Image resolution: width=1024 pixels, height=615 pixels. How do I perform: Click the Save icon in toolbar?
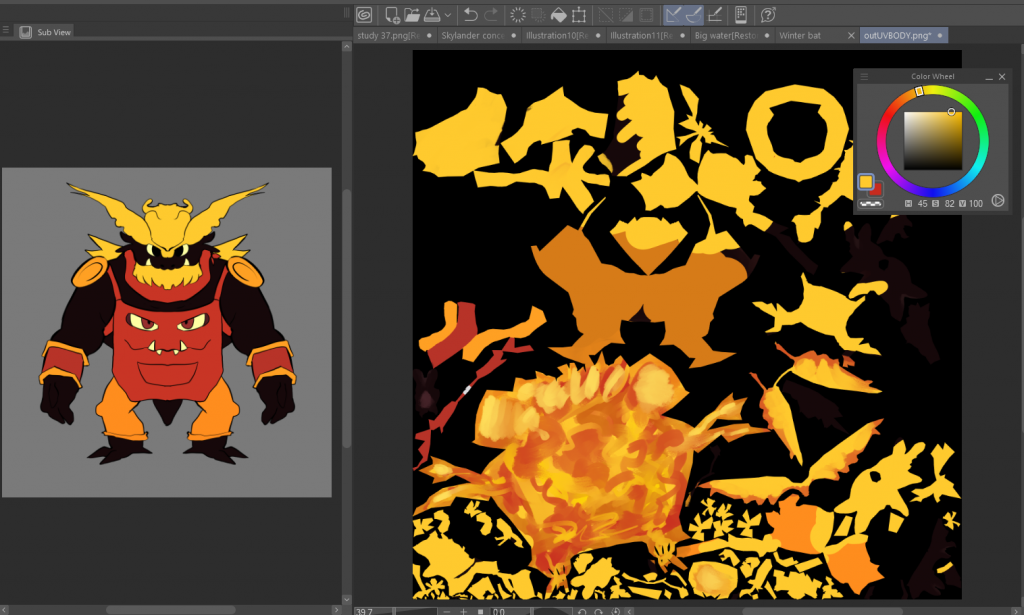(x=432, y=14)
